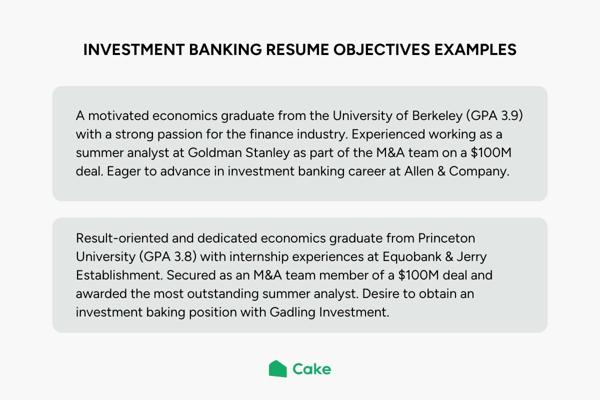Select the first resume objective example box

(x=300, y=143)
